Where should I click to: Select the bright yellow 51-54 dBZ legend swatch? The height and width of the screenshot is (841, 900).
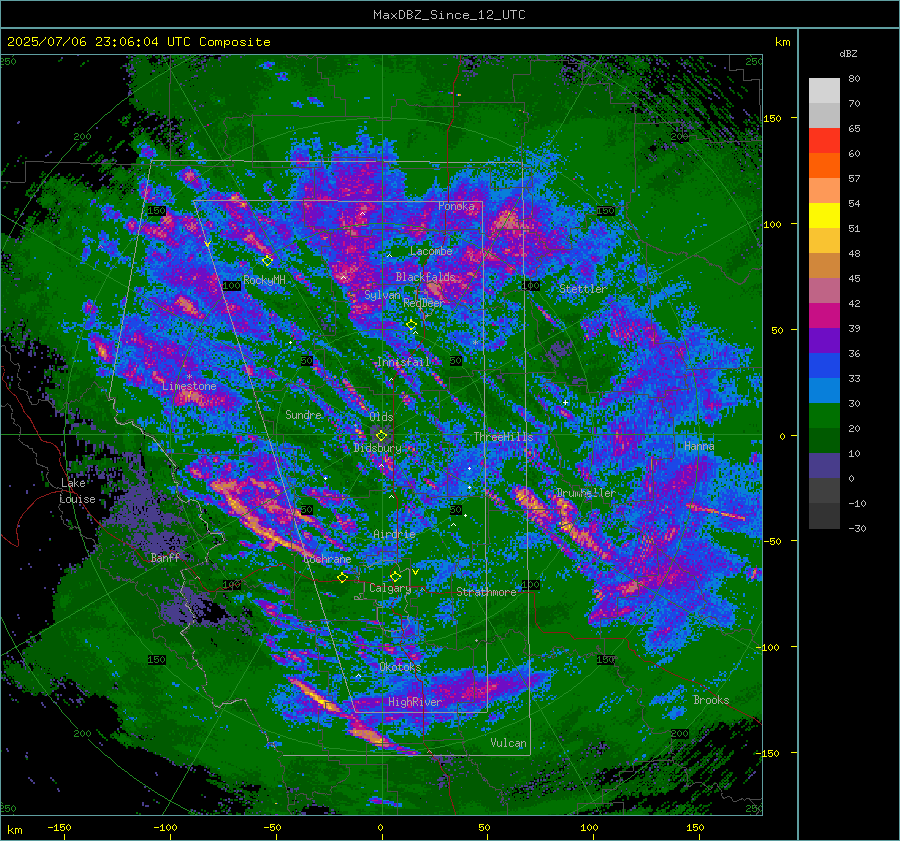tap(824, 216)
